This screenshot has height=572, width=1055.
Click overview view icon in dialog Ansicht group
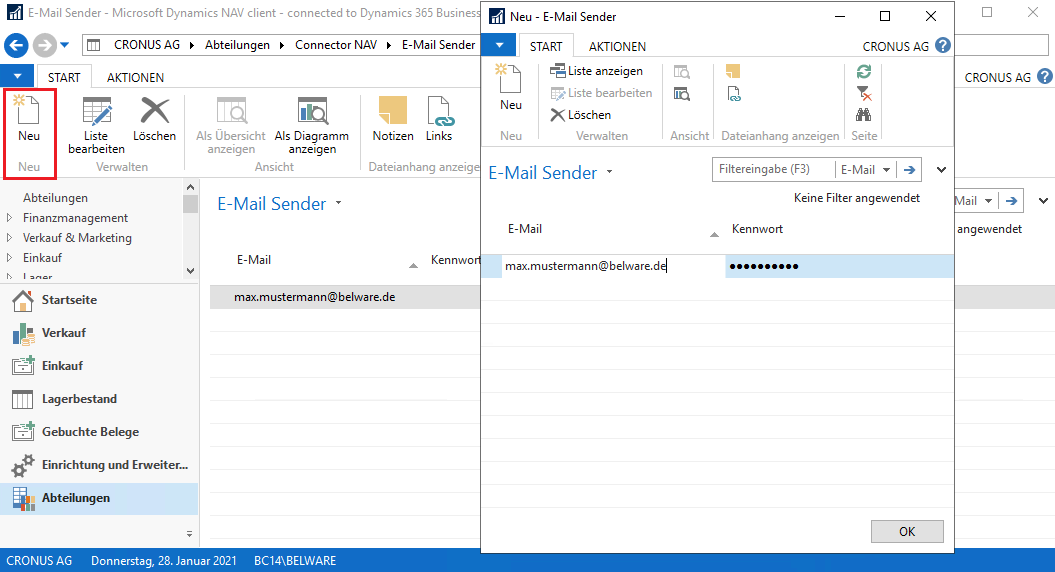682,71
